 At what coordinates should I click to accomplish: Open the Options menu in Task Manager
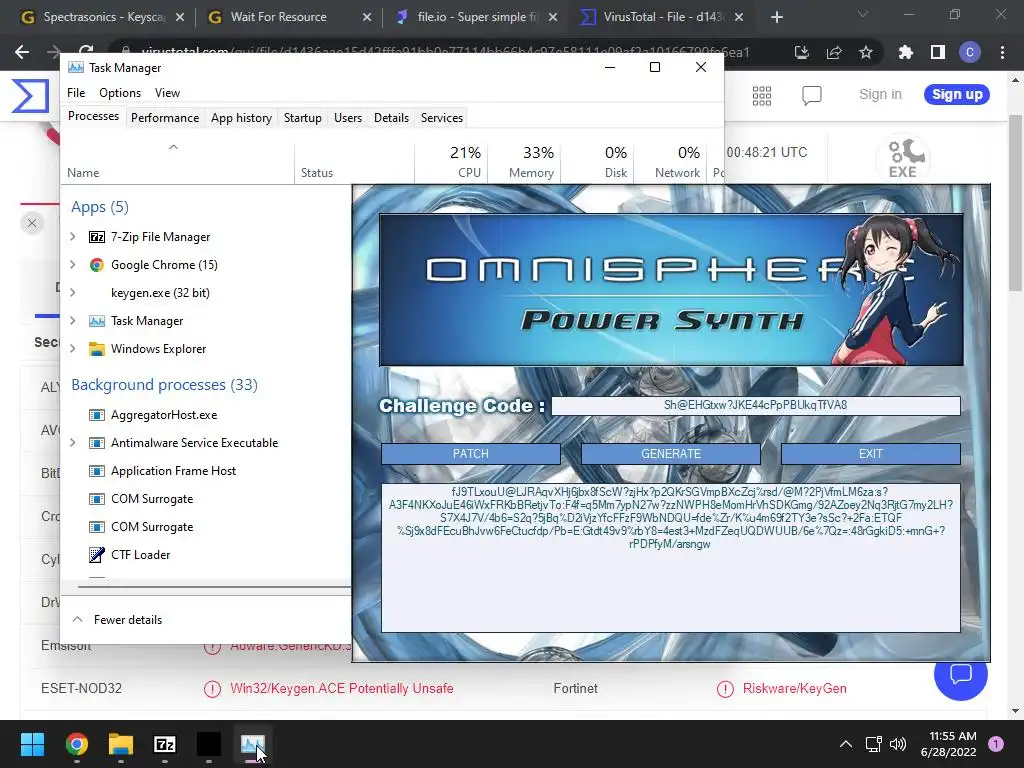[x=120, y=93]
